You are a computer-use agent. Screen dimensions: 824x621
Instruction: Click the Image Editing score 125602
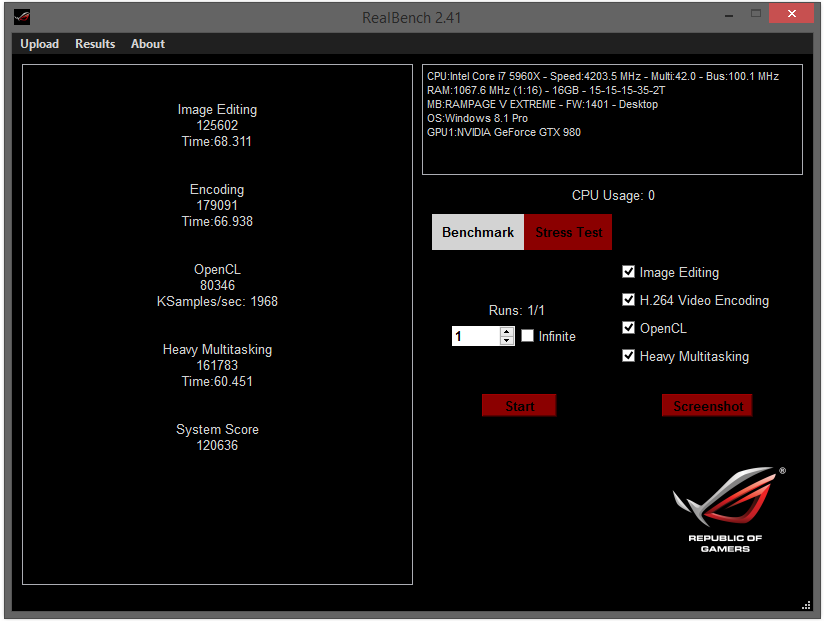pyautogui.click(x=217, y=126)
